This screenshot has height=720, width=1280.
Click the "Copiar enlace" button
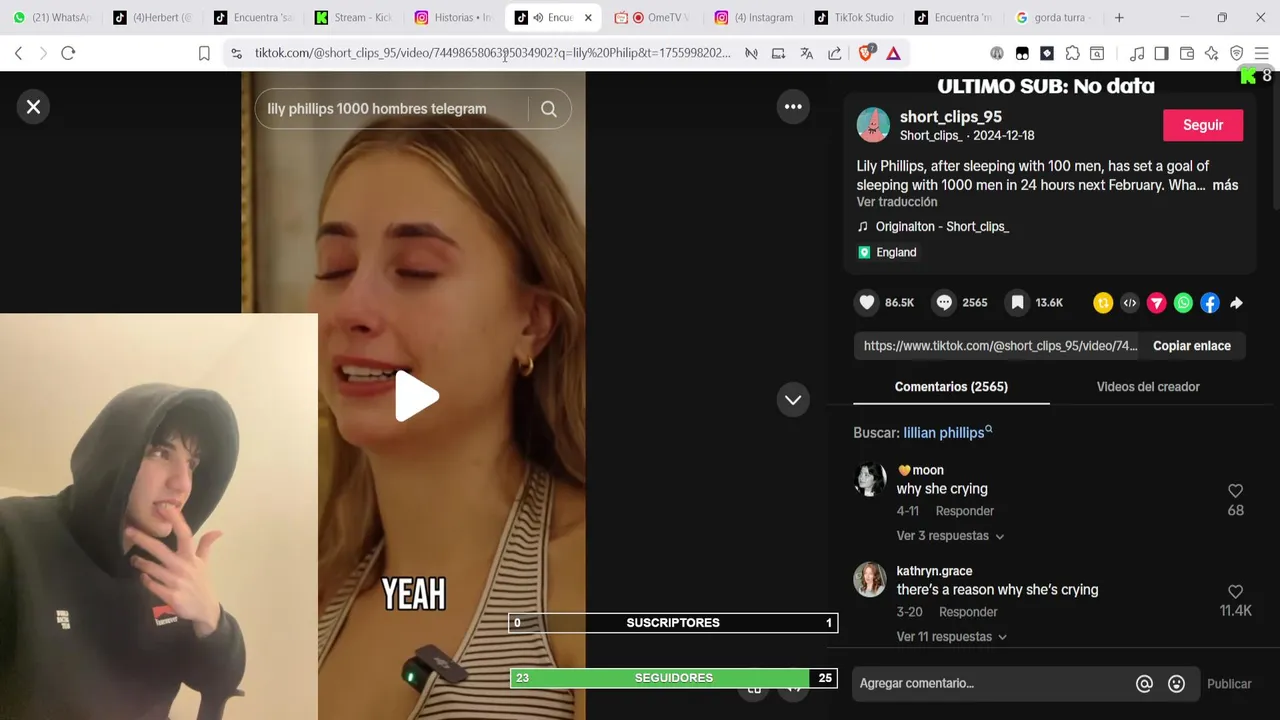1192,346
